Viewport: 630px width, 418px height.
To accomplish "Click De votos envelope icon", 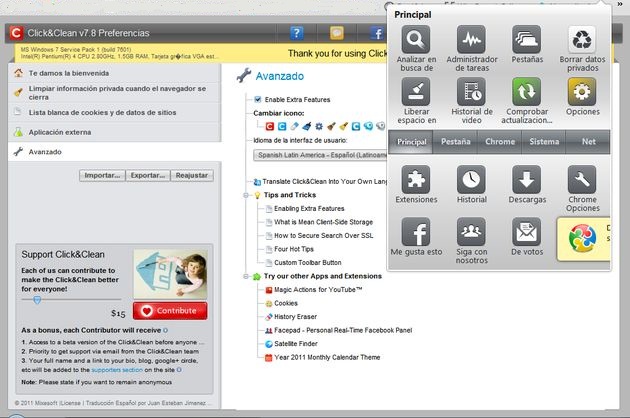I will tap(527, 232).
